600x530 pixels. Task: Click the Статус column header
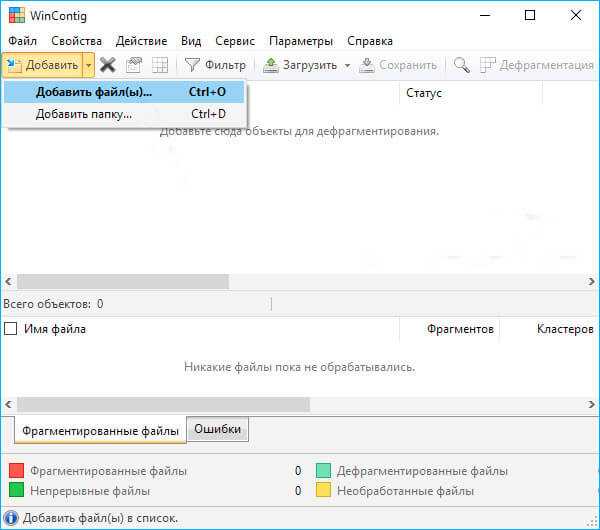click(471, 93)
